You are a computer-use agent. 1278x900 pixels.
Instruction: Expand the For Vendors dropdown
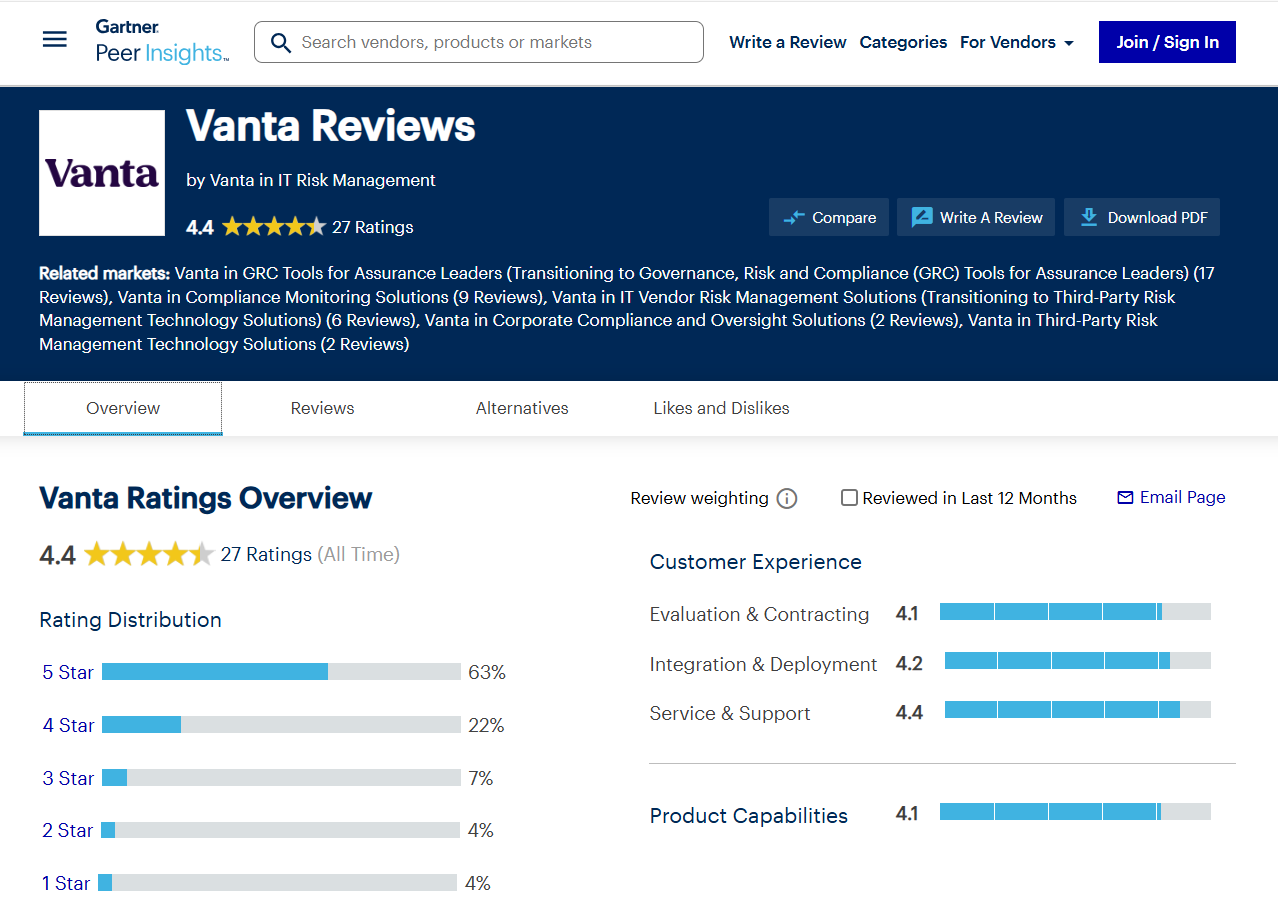pos(1017,42)
